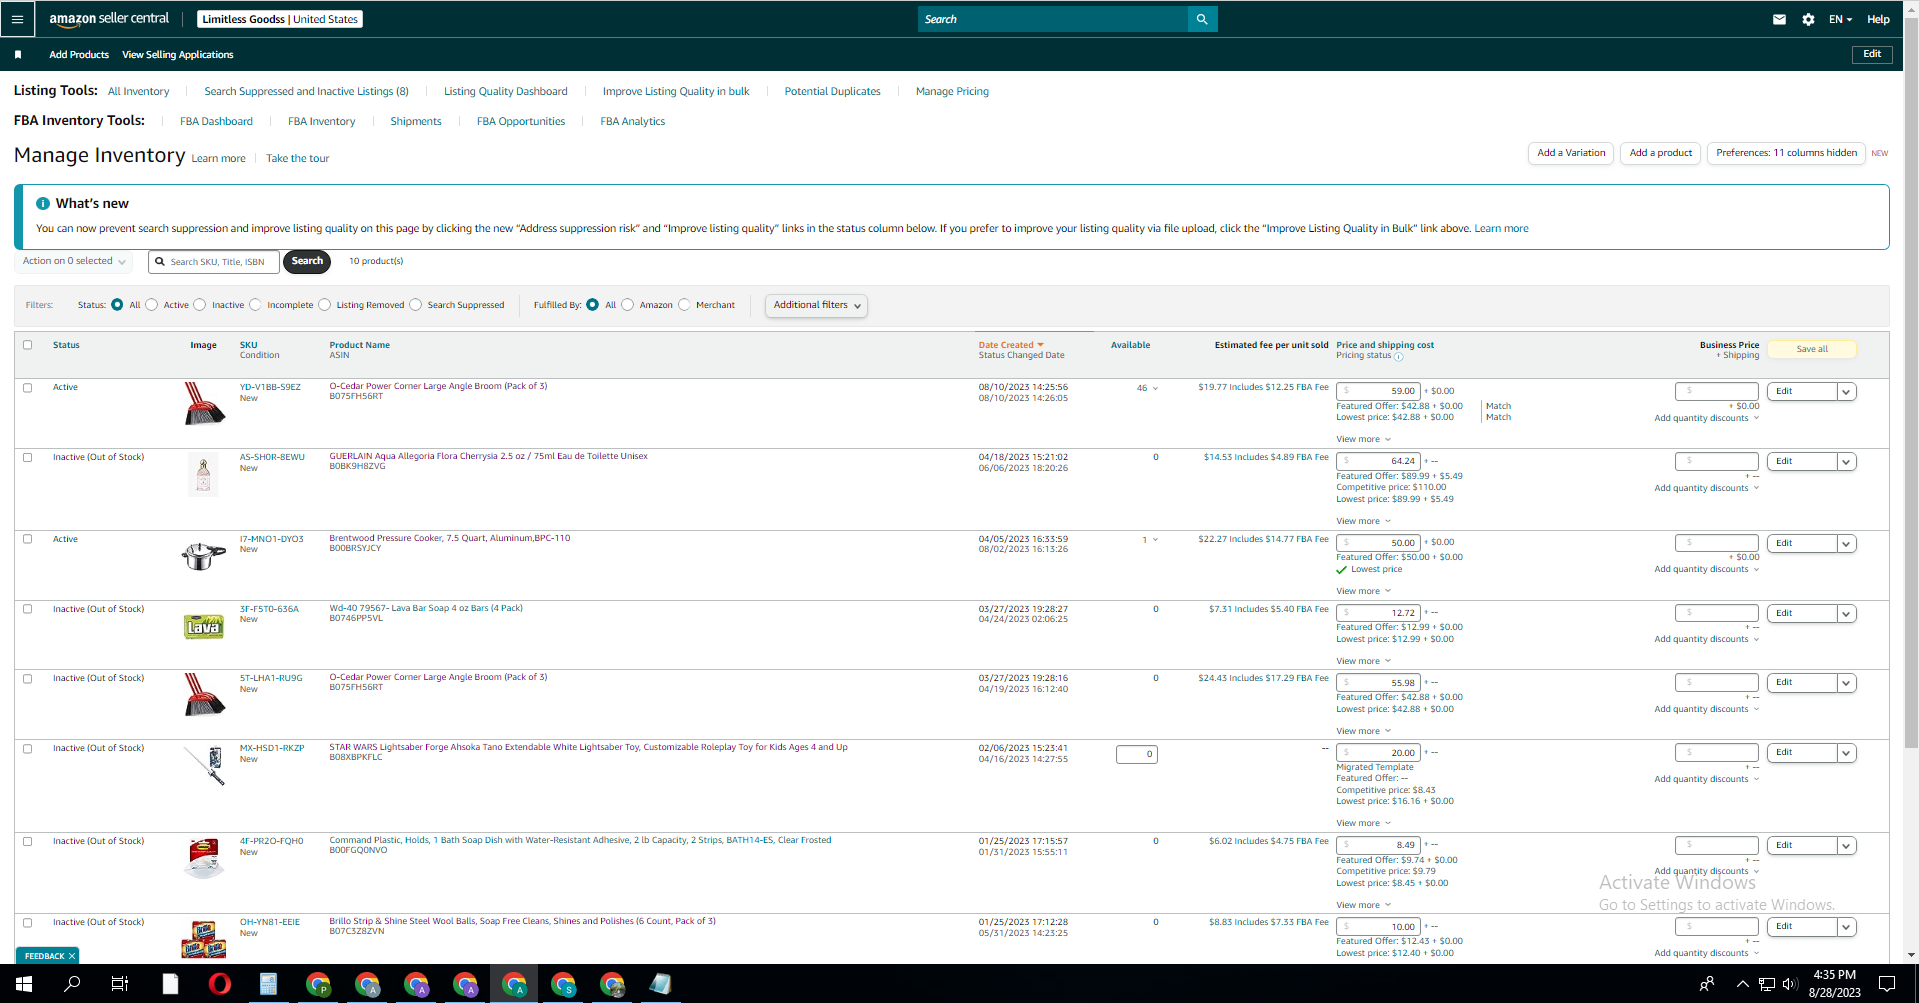
Task: Close the FEEDBACK tab with its X
Action: click(72, 956)
